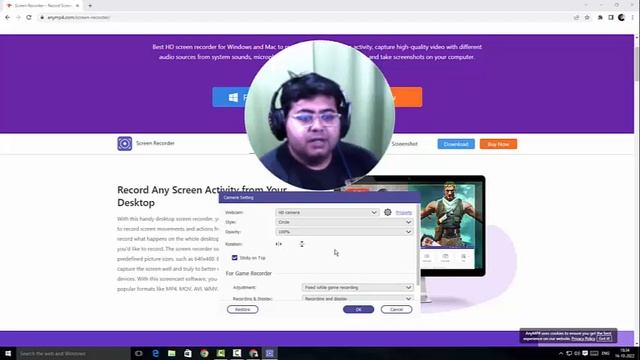Open a new browser tab
640x360 pixels.
pos(90,6)
